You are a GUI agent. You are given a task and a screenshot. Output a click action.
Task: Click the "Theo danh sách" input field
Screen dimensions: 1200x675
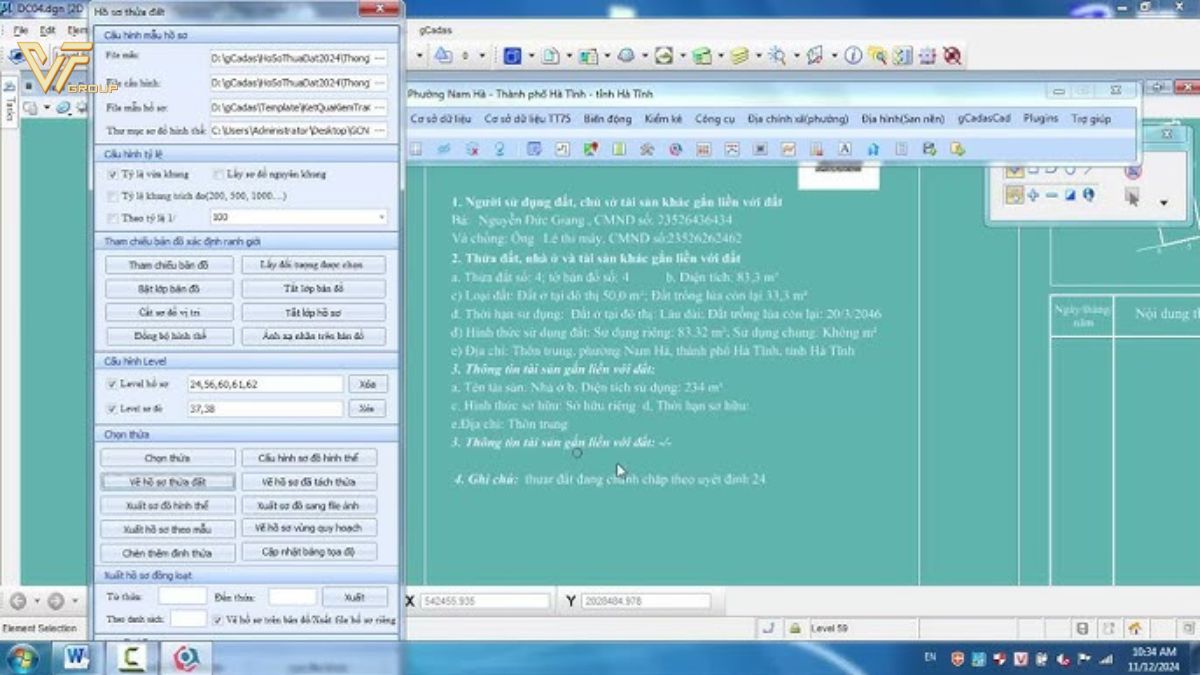click(188, 620)
